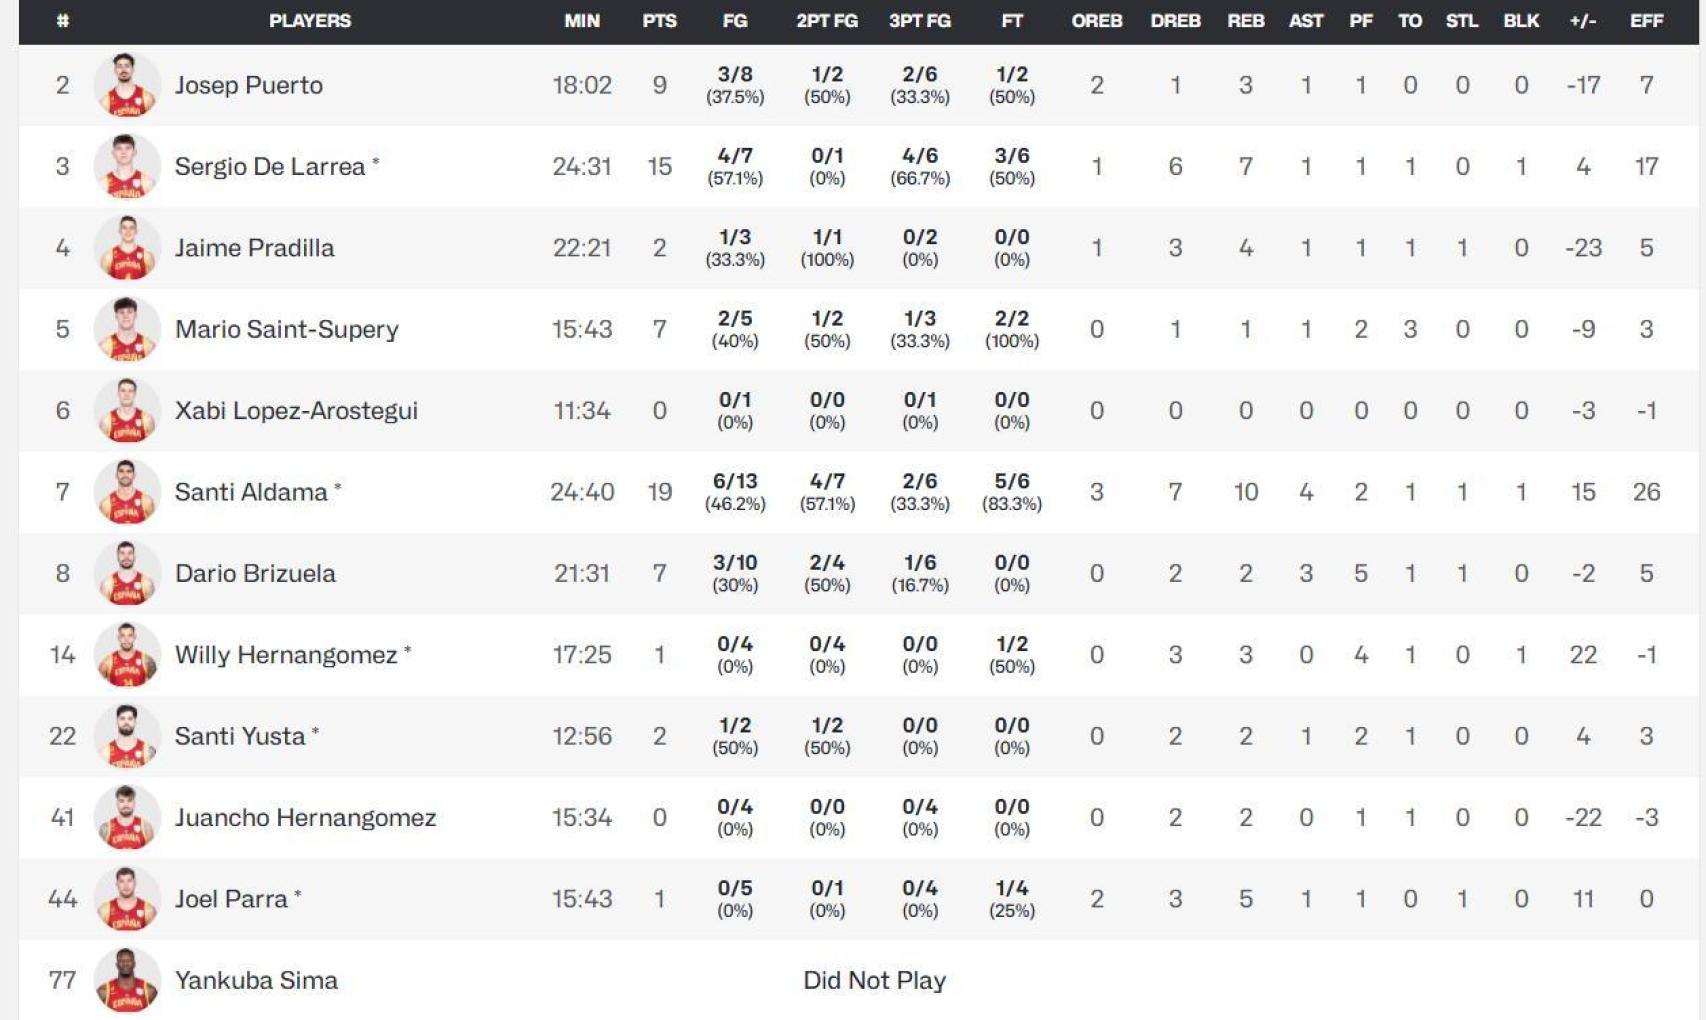
Task: Open Santi Yusta's name link
Action: 240,736
